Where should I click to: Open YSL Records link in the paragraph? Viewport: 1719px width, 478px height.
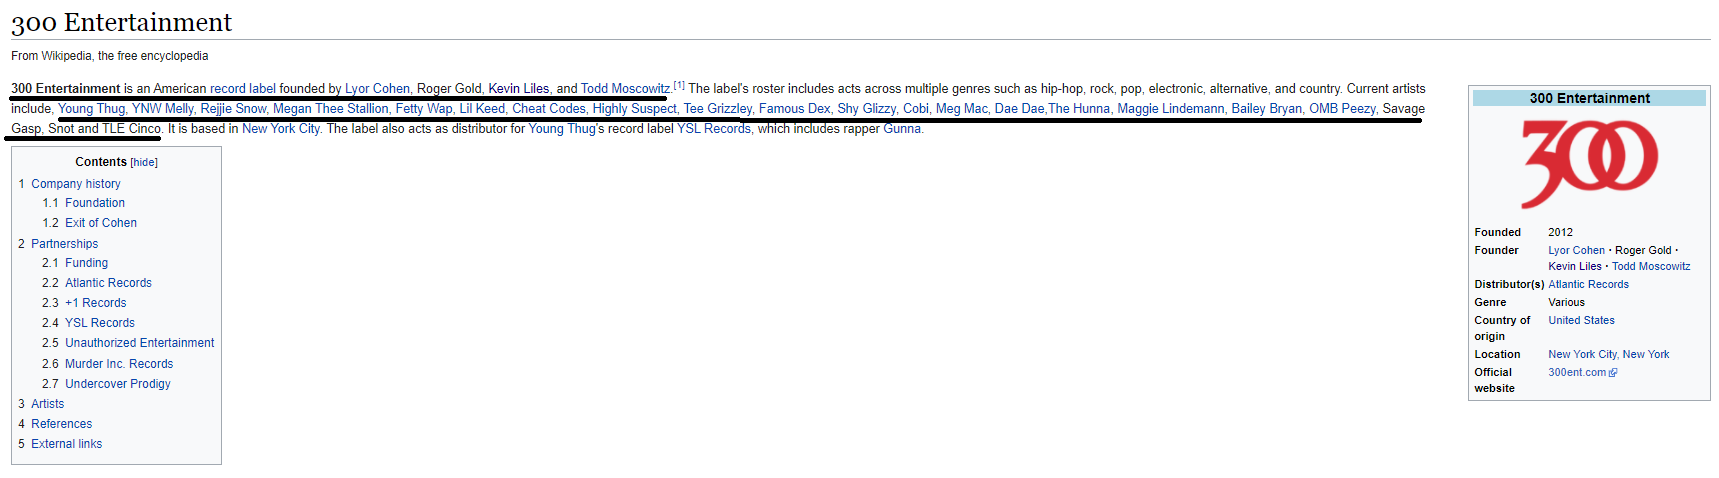[713, 129]
